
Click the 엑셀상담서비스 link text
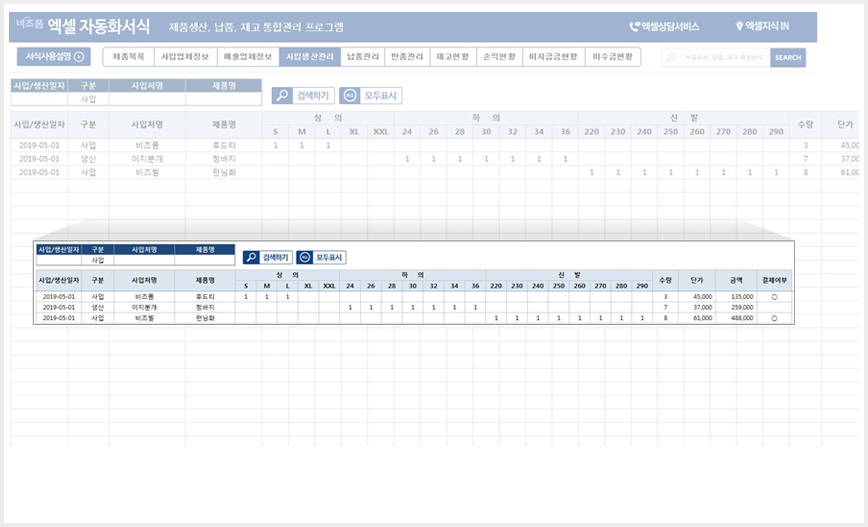click(x=670, y=27)
